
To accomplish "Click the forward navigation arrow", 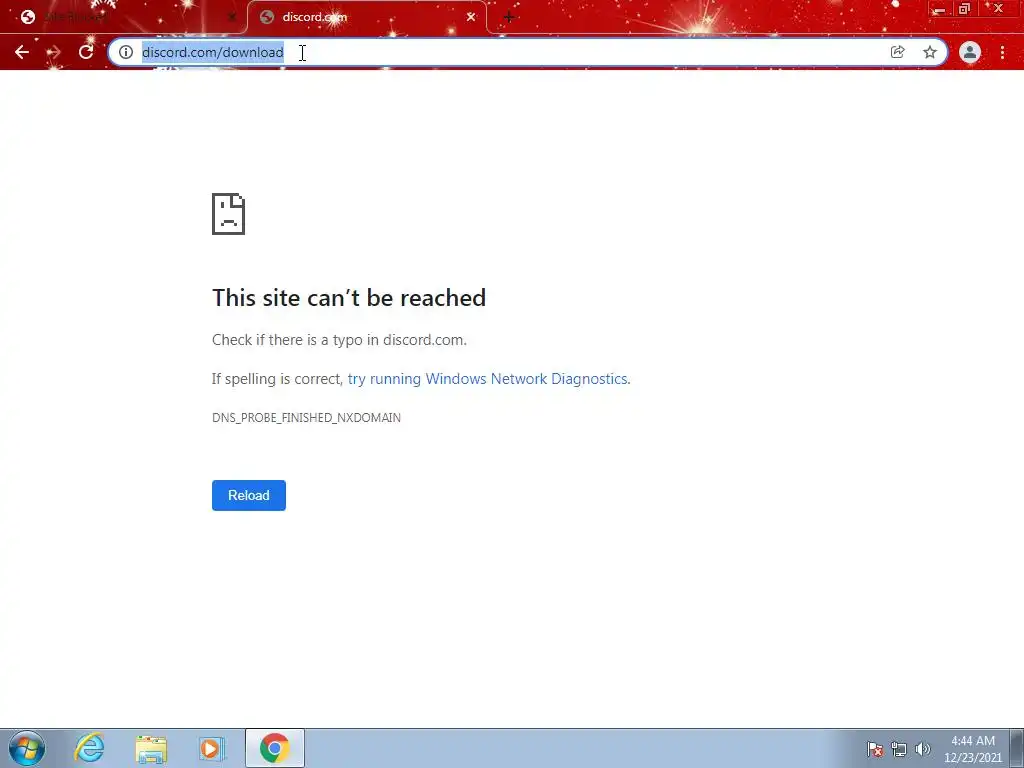I will click(x=54, y=52).
